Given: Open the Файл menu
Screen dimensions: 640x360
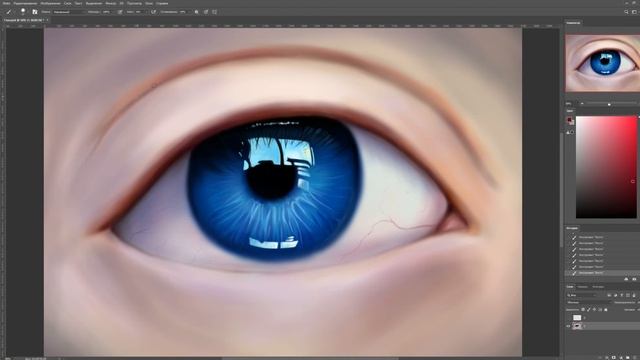Looking at the screenshot, I should point(7,3).
